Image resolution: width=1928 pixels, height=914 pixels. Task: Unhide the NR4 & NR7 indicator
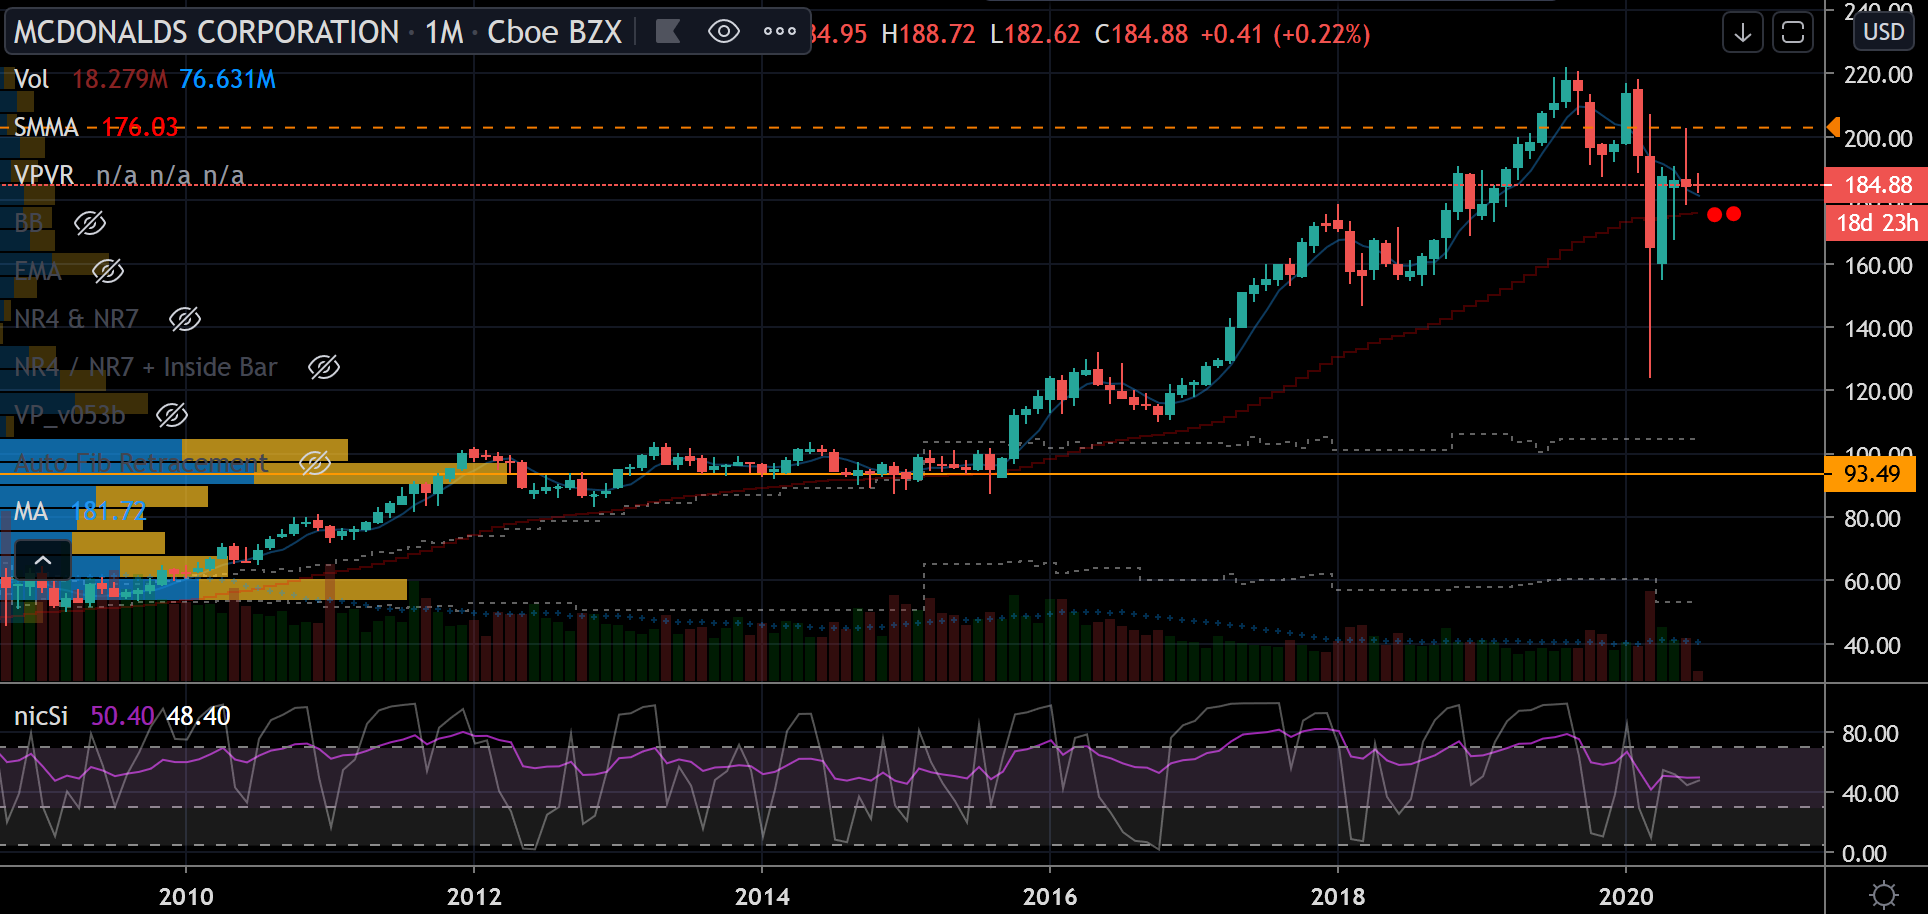tap(185, 319)
